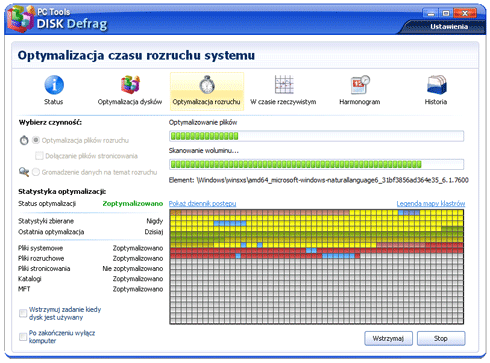The image size is (490, 363).
Task: Click the Pliki stronicowania row label
Action: tap(44, 269)
